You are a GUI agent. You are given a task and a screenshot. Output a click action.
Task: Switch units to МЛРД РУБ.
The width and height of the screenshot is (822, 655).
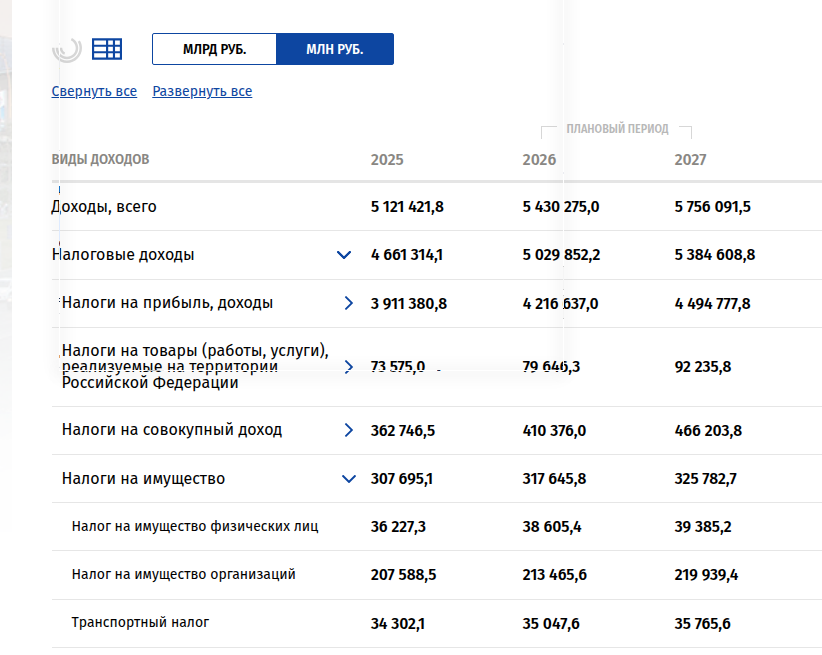pos(214,49)
